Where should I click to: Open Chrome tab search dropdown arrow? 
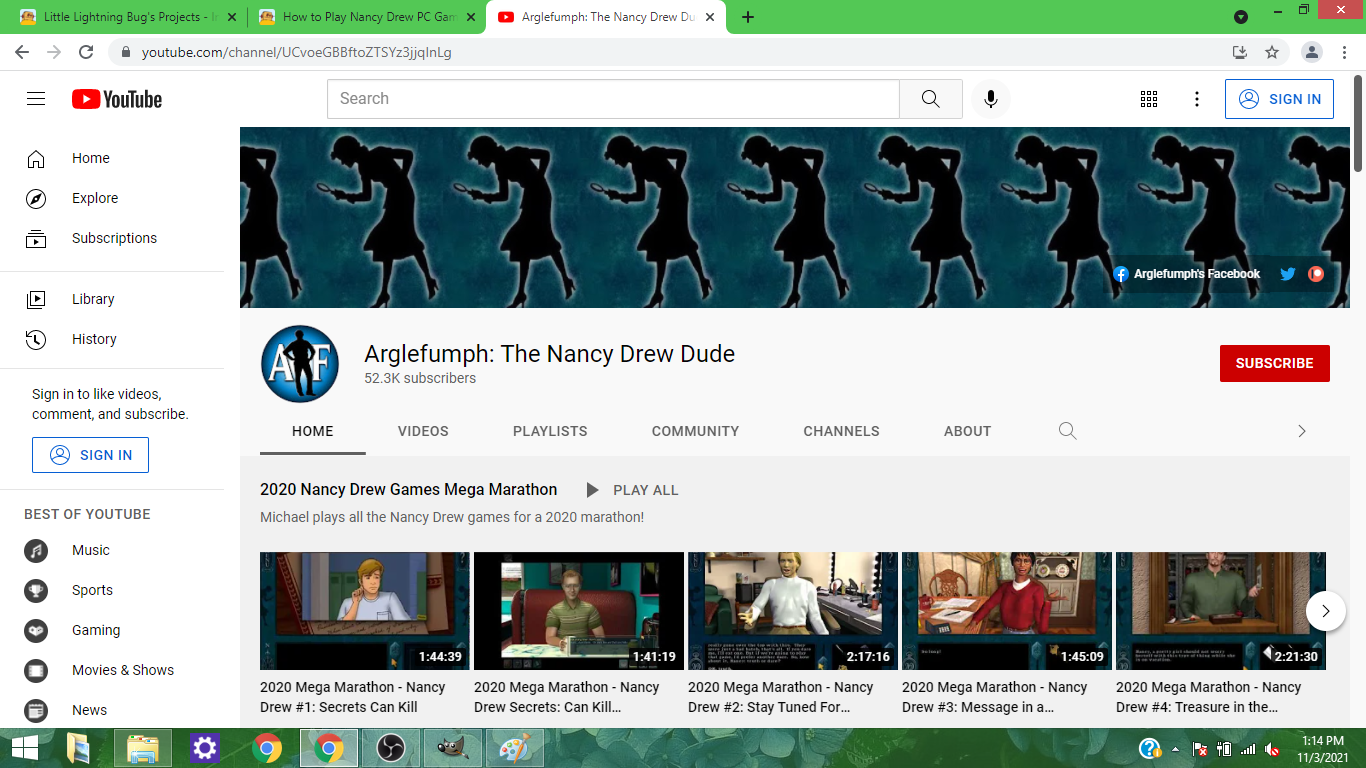pos(1241,17)
